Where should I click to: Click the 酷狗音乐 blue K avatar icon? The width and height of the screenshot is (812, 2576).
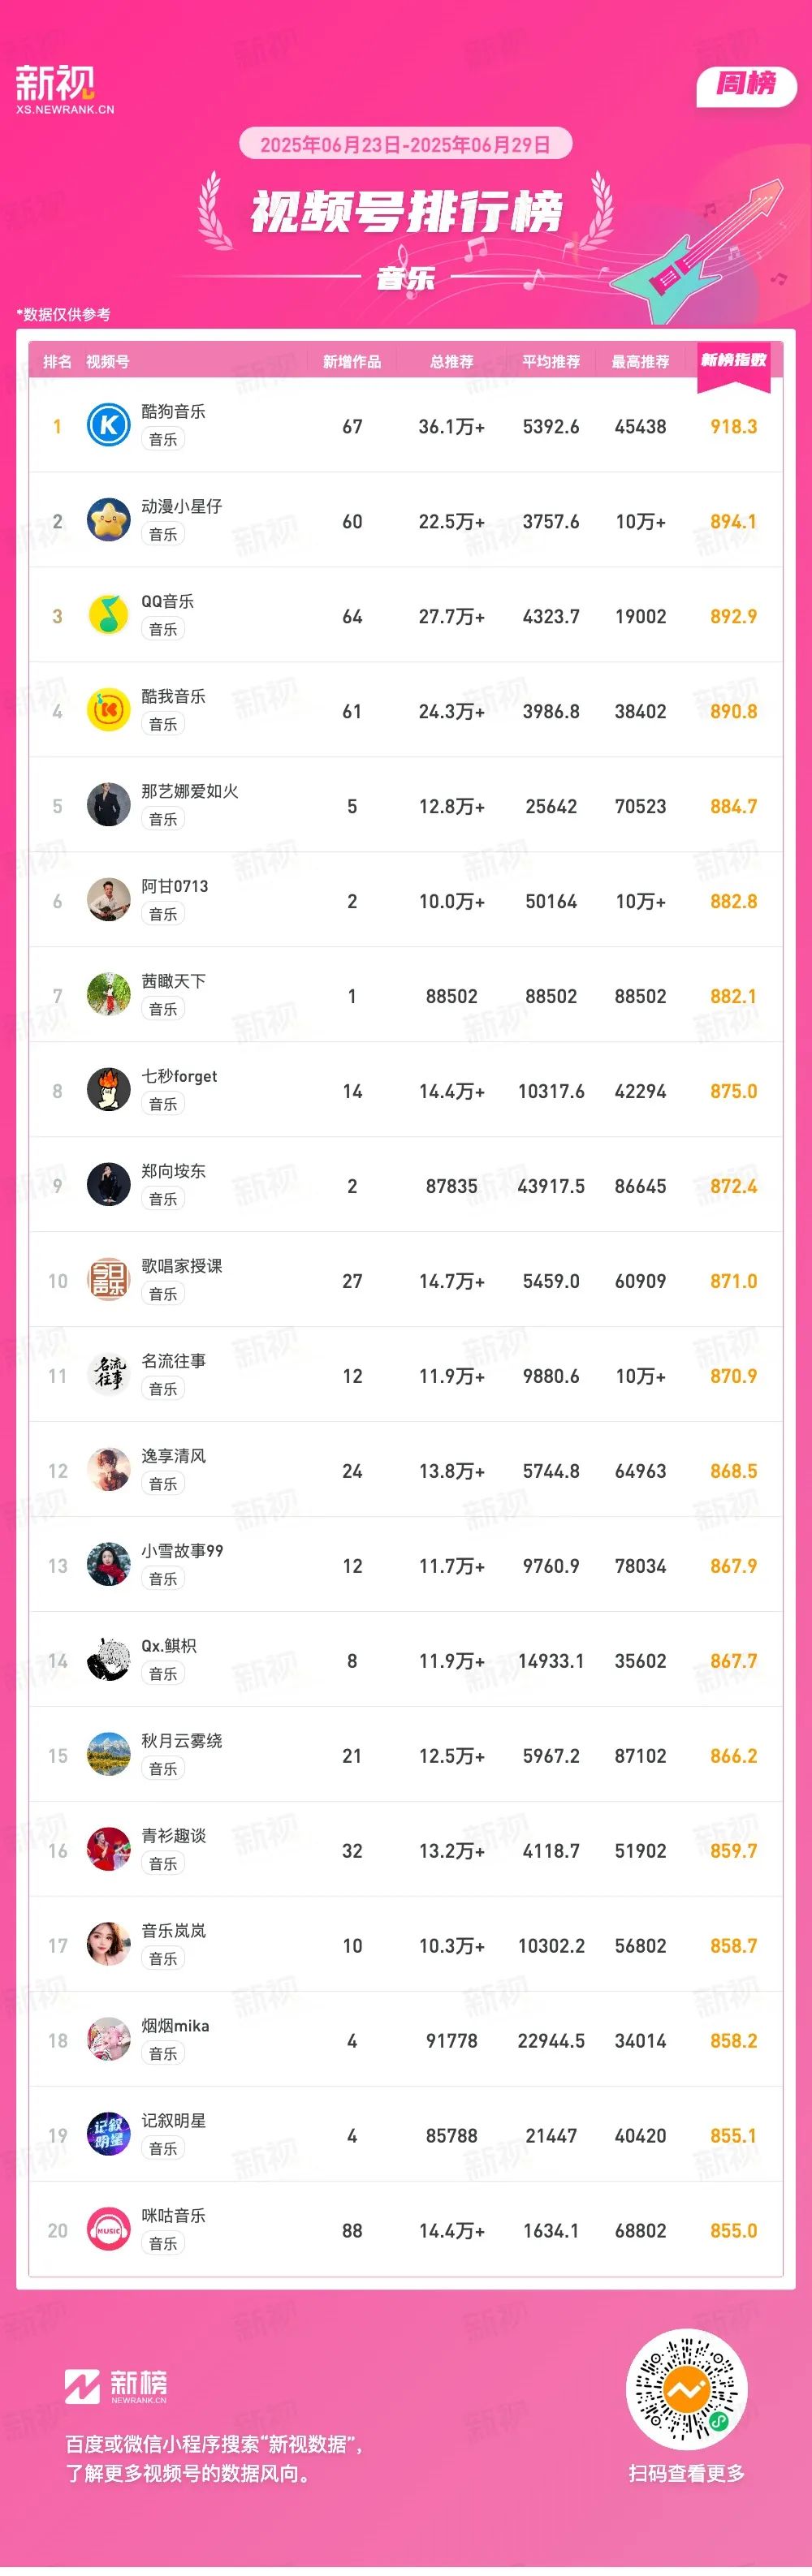pyautogui.click(x=108, y=425)
